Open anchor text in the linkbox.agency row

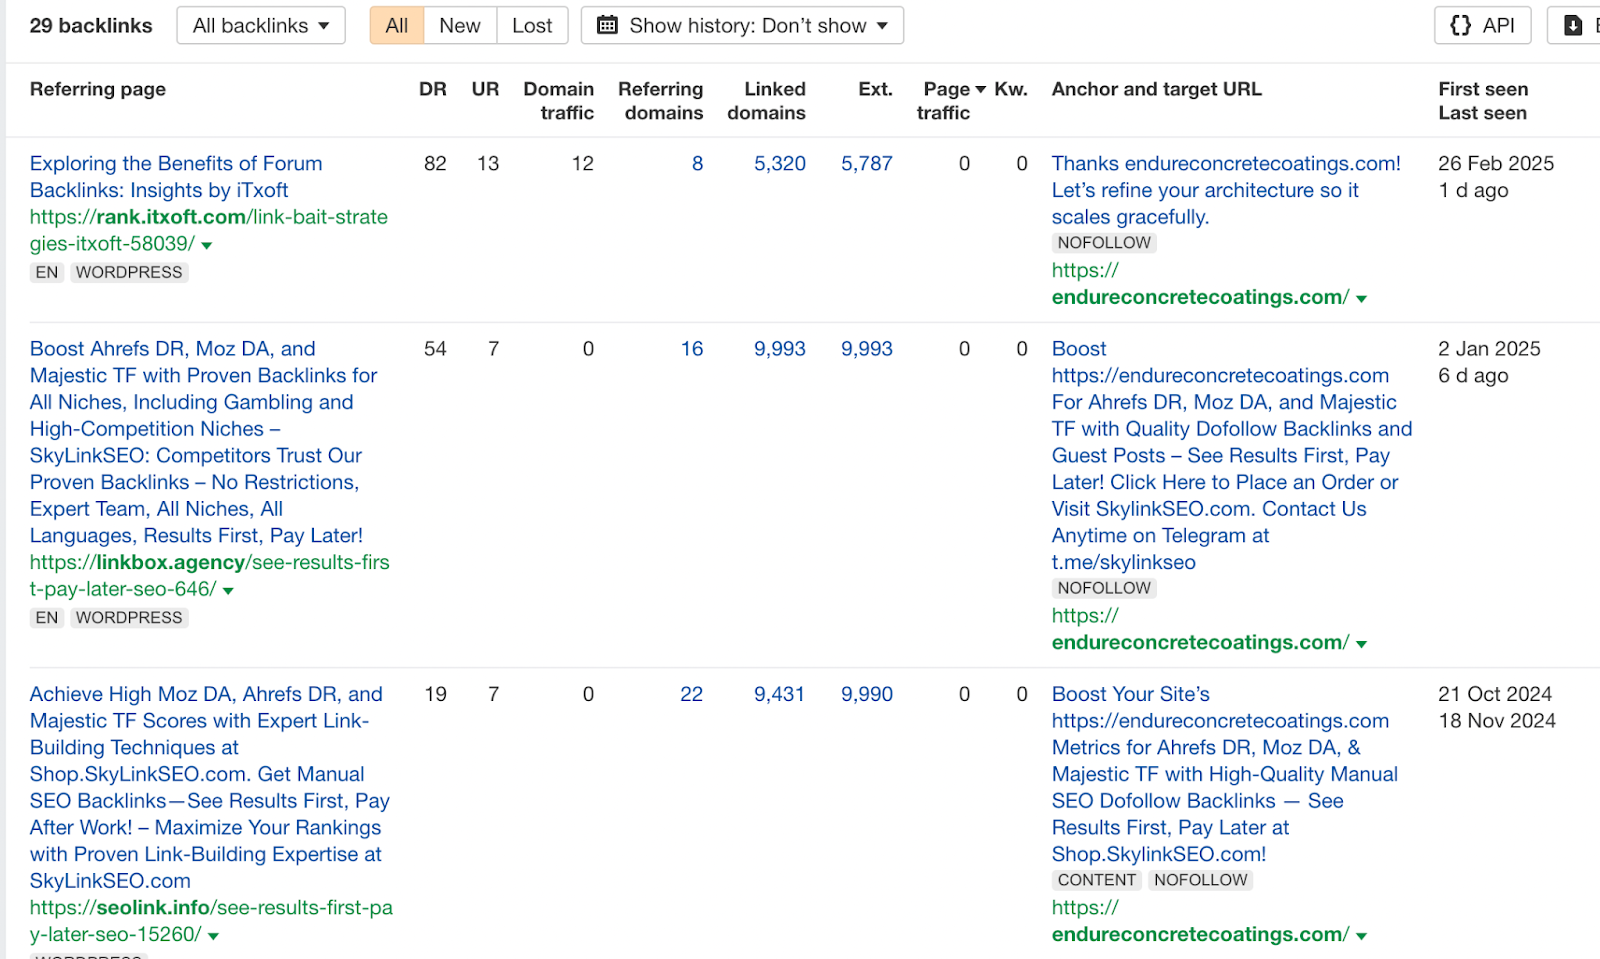click(x=1232, y=455)
